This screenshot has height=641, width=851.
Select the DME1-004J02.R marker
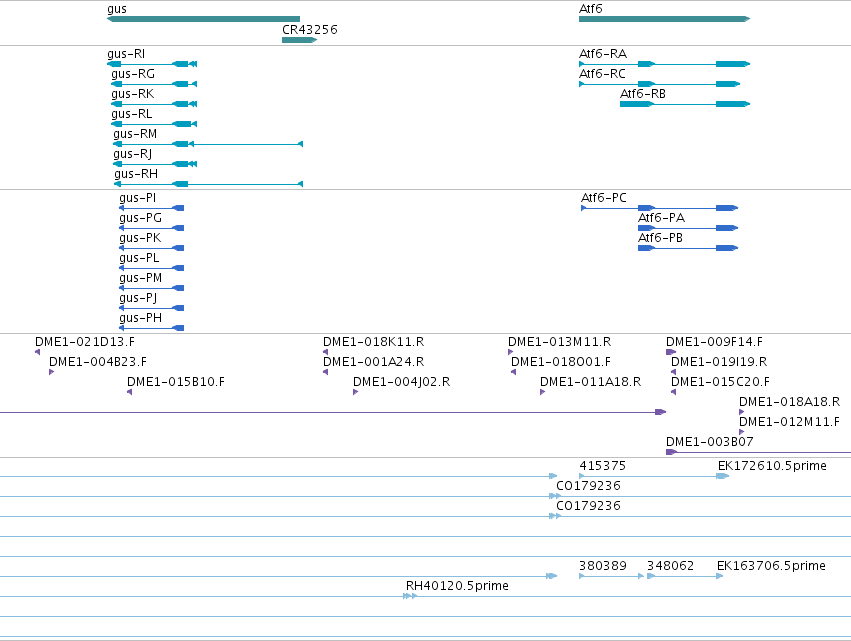tap(355, 392)
